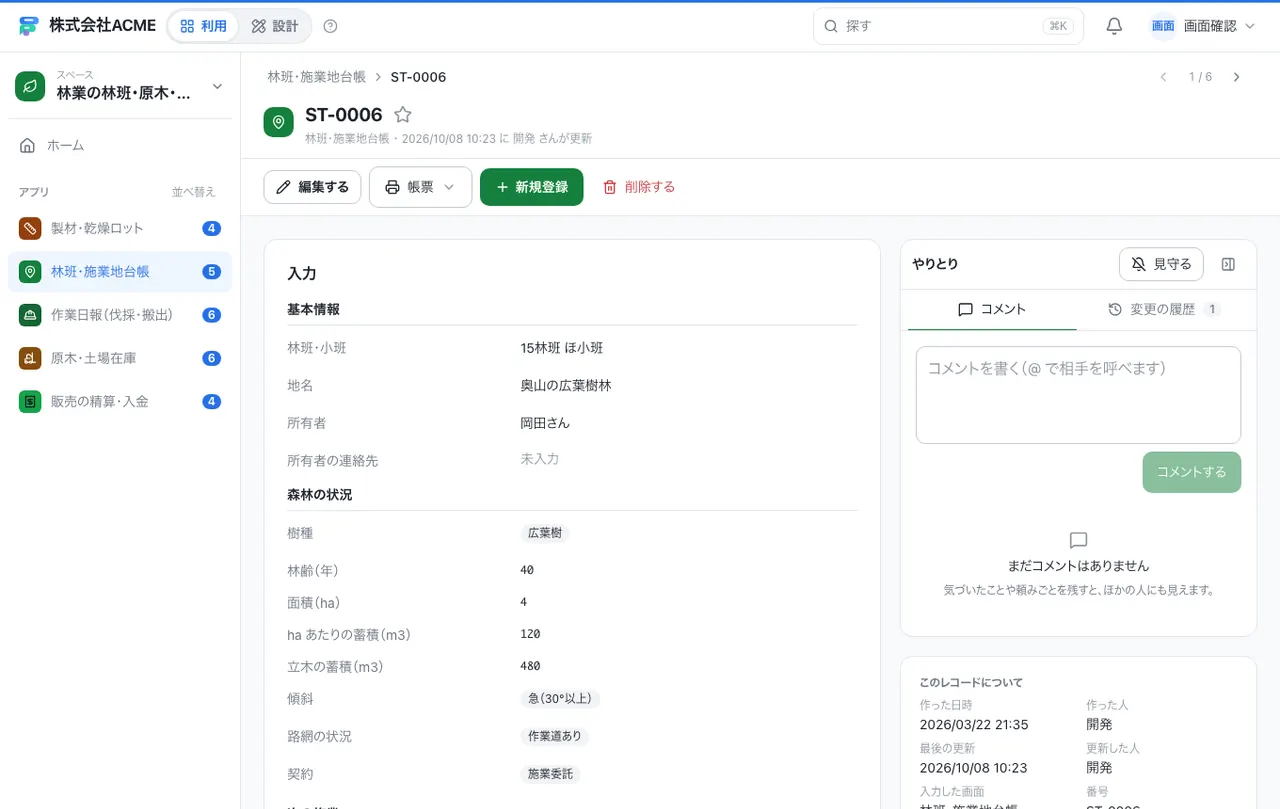This screenshot has height=809, width=1280.
Task: Focus the comment text area
Action: coord(1078,395)
